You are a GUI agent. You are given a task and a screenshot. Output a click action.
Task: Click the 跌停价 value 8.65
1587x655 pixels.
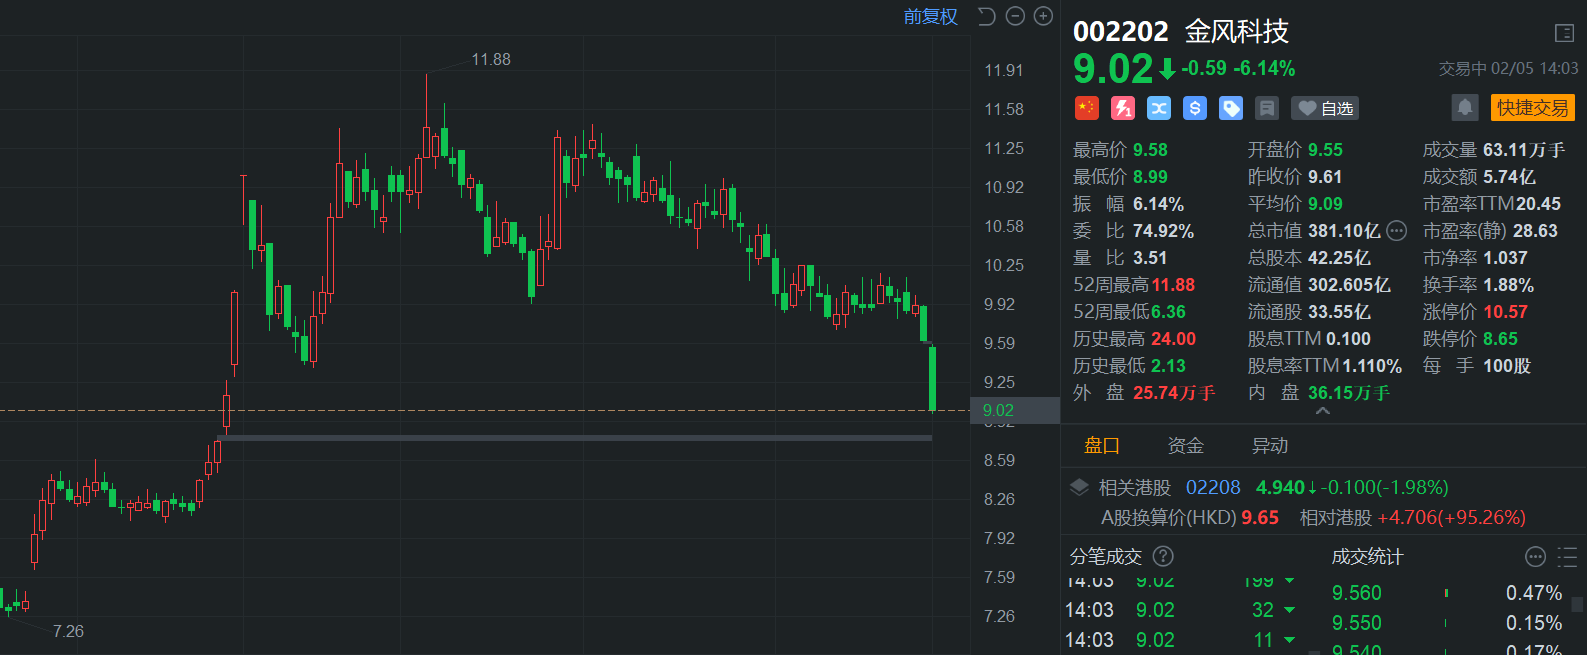point(1500,339)
